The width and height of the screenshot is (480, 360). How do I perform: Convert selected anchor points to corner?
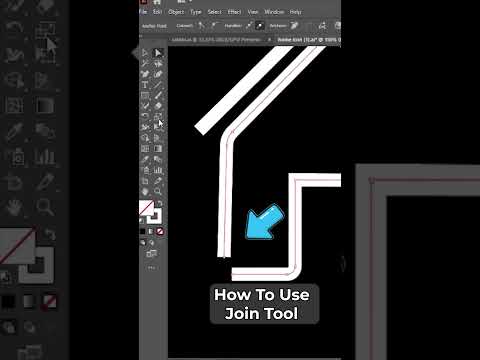(201, 25)
